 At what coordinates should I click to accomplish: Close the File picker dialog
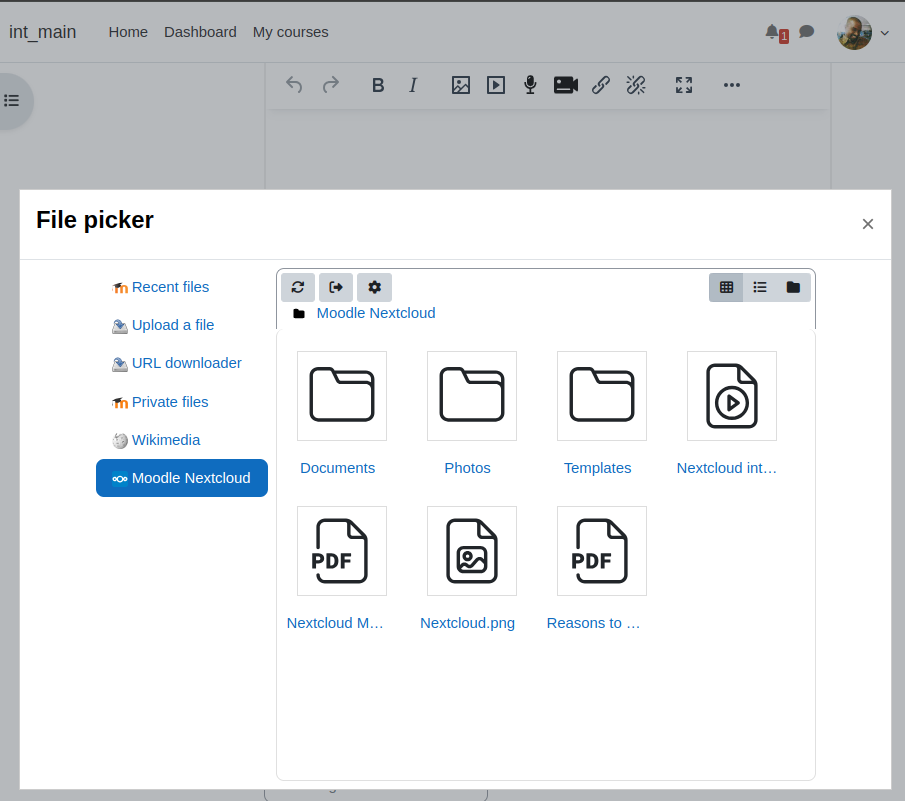point(867,224)
